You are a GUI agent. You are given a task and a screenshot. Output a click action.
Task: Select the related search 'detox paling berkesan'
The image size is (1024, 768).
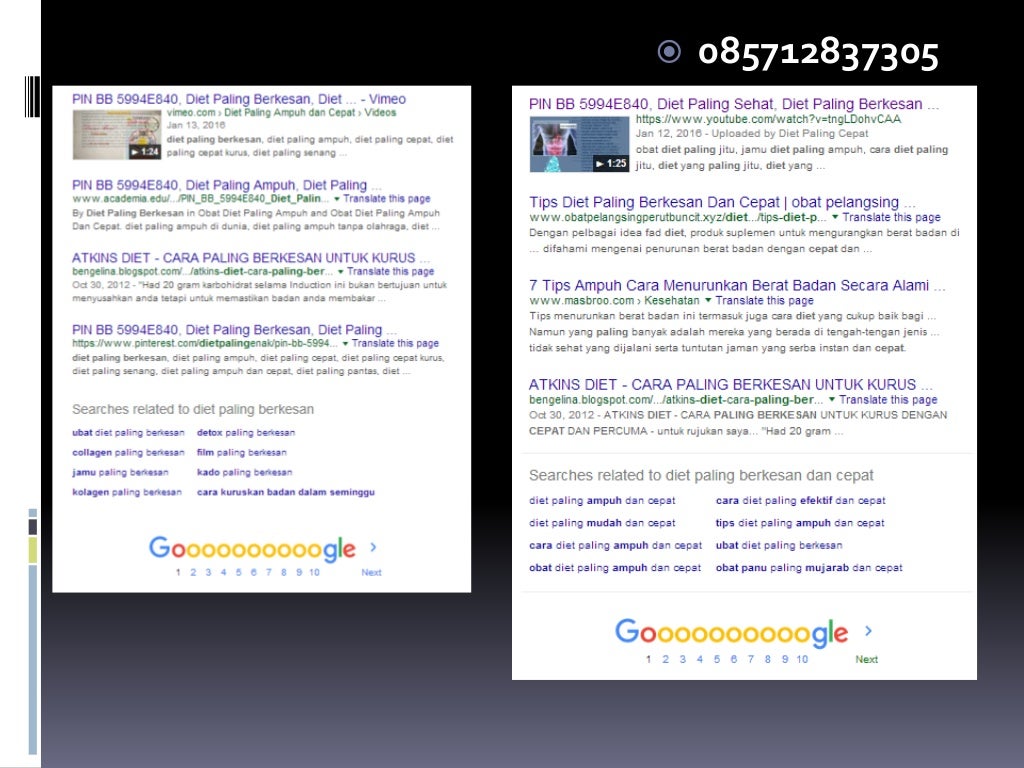tap(246, 432)
